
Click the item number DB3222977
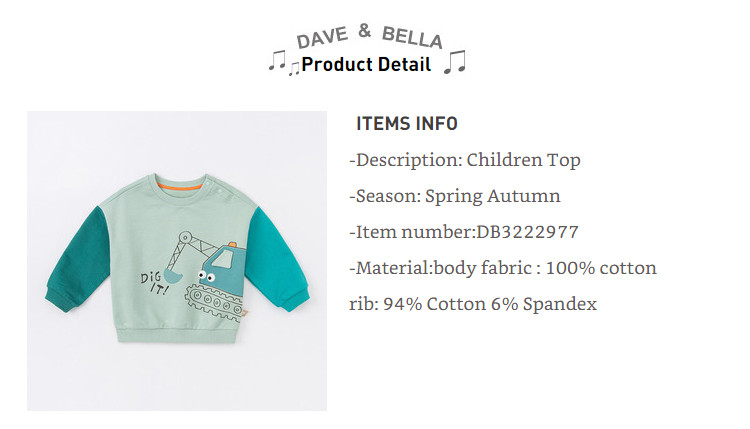(x=528, y=232)
